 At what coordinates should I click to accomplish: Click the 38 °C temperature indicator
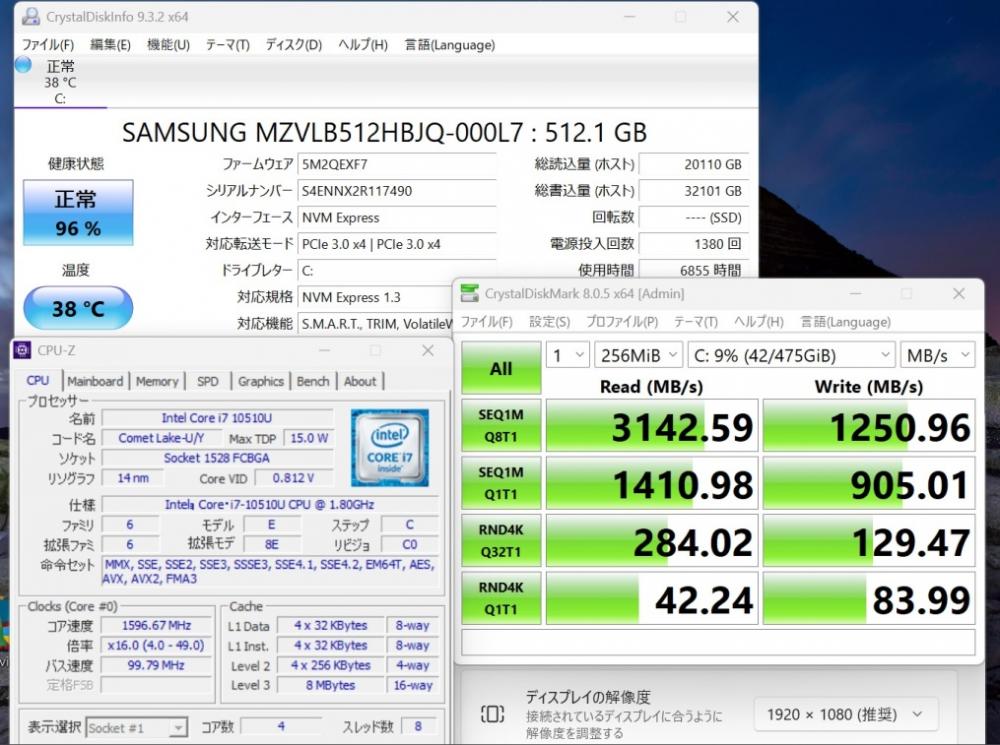point(78,309)
